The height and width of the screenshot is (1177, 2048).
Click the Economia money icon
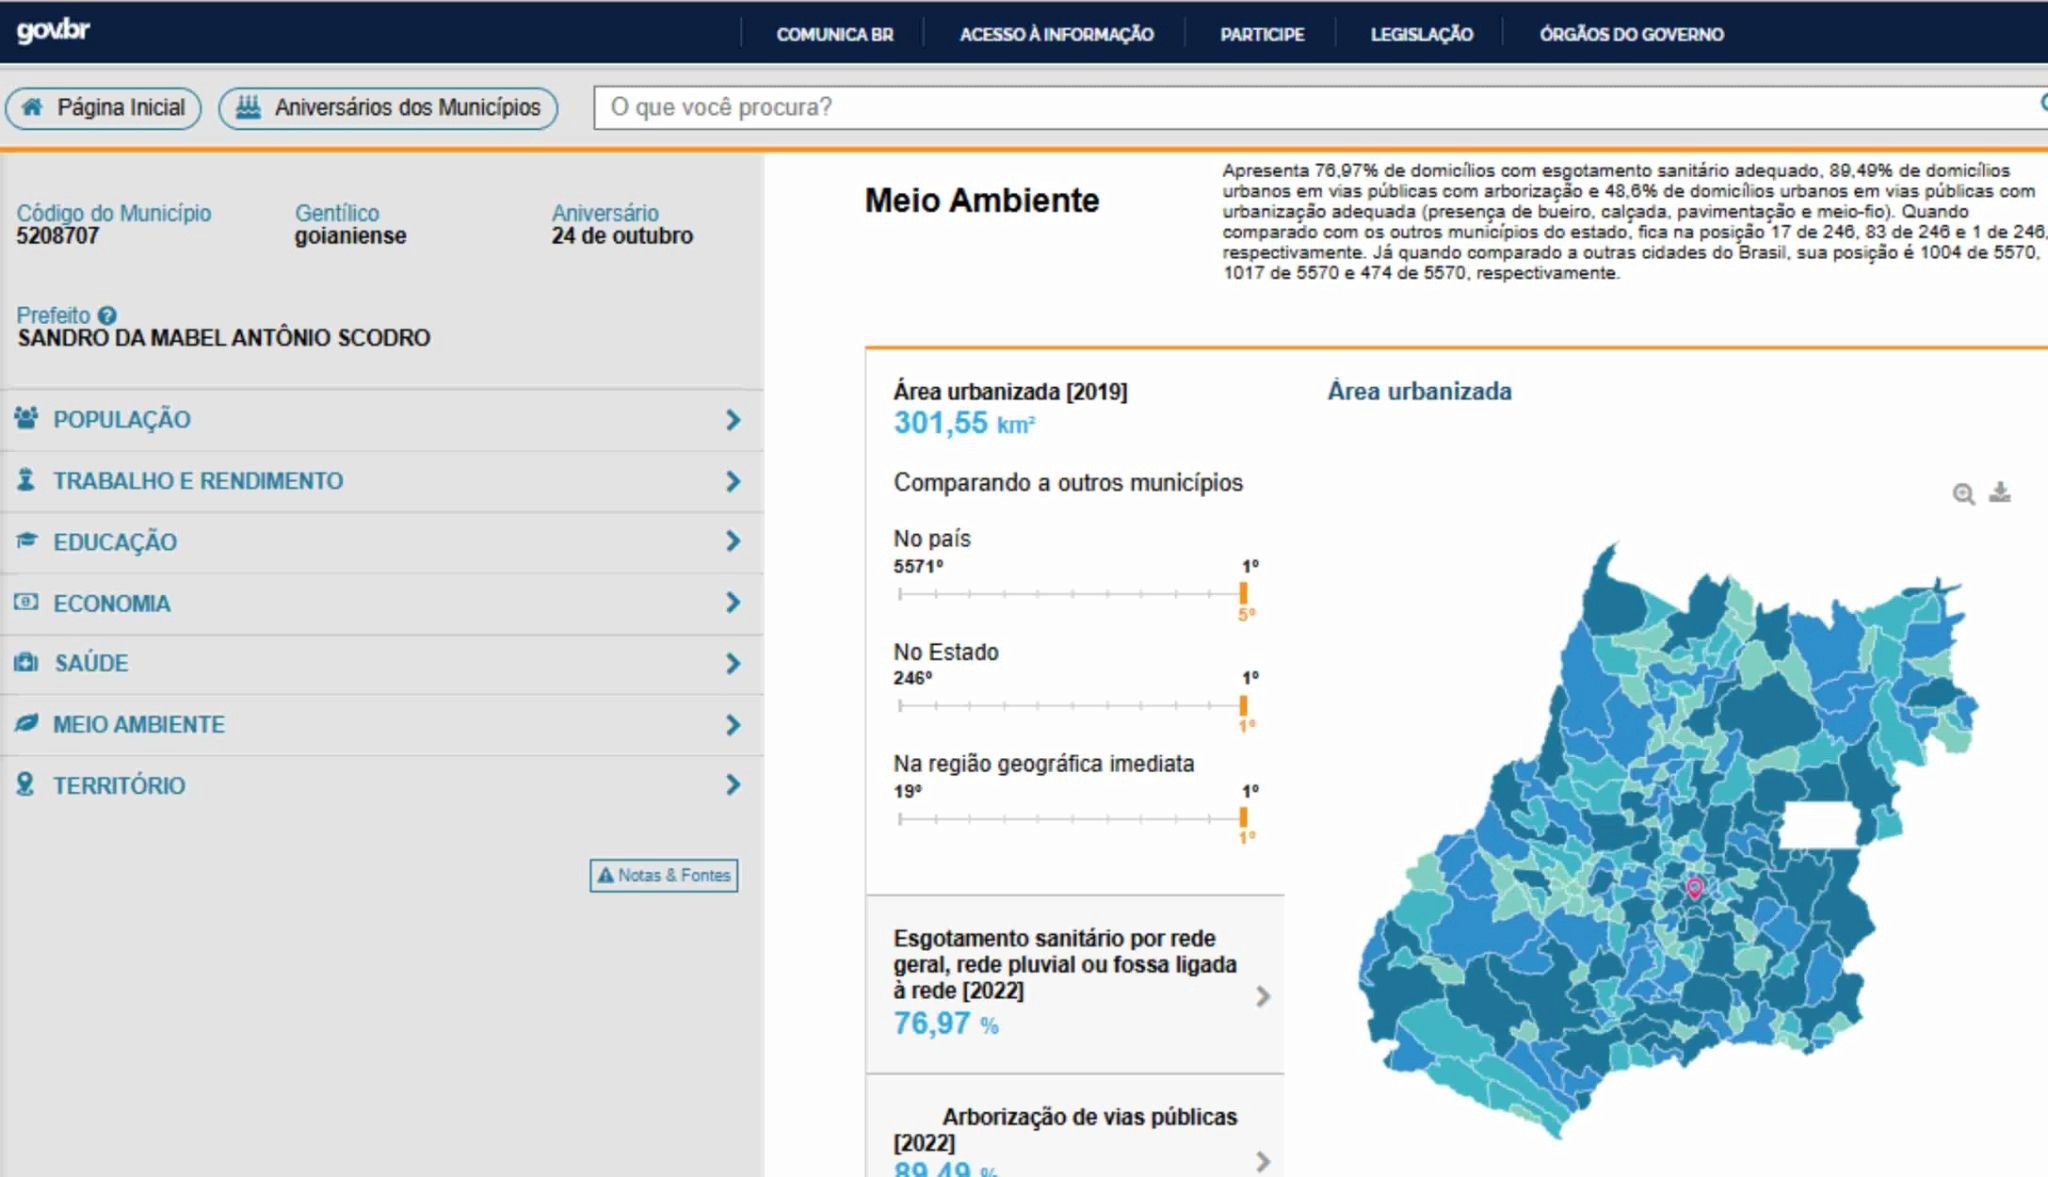click(x=27, y=602)
